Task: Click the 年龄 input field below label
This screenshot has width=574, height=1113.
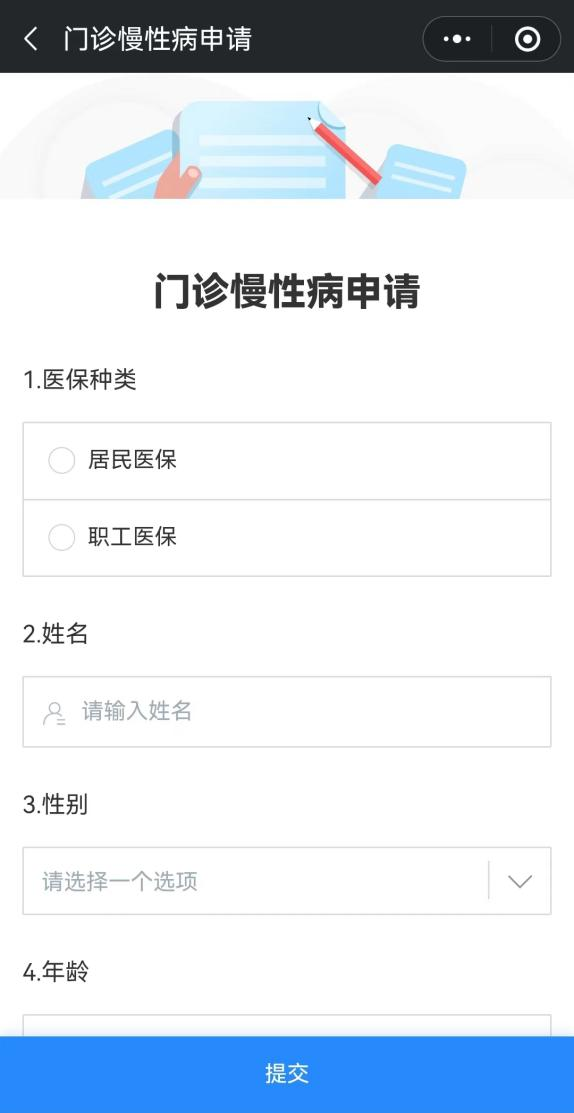Action: click(287, 1026)
